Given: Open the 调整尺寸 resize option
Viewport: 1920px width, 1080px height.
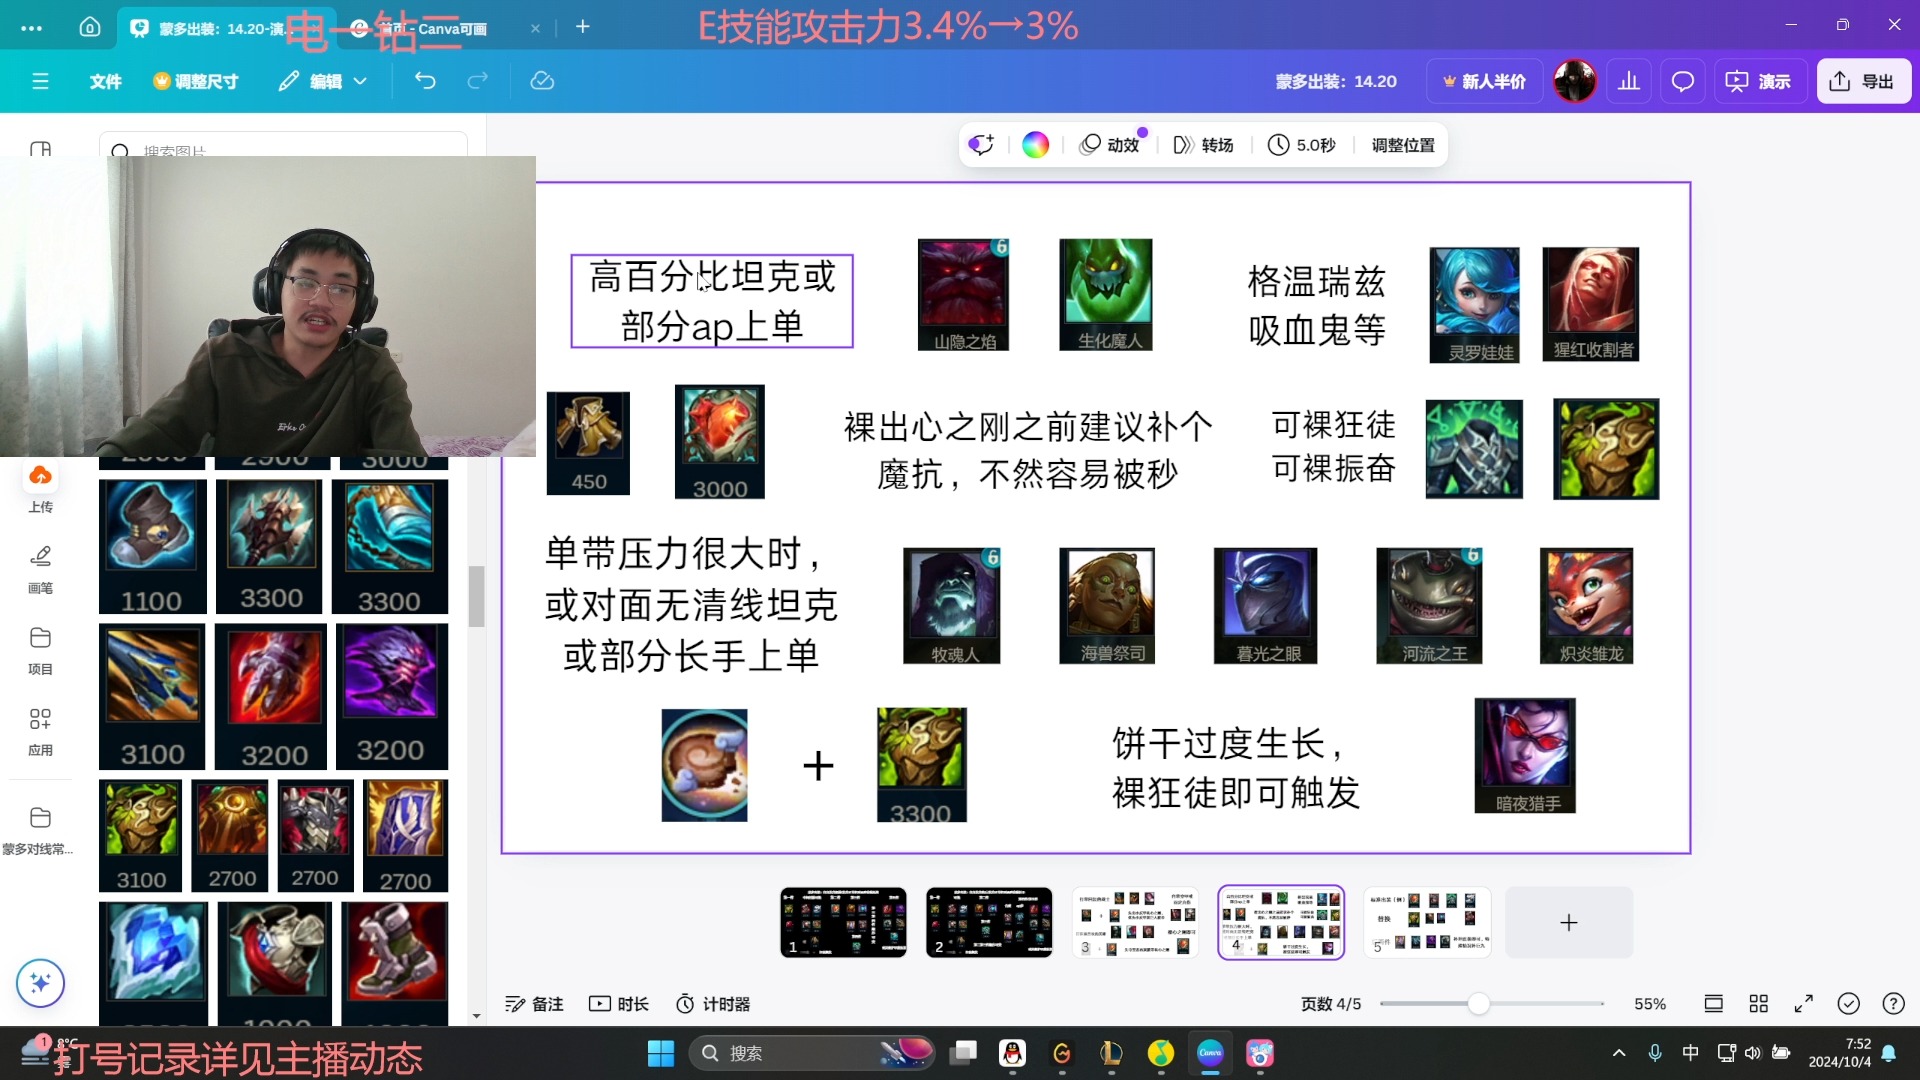Looking at the screenshot, I should tap(196, 81).
